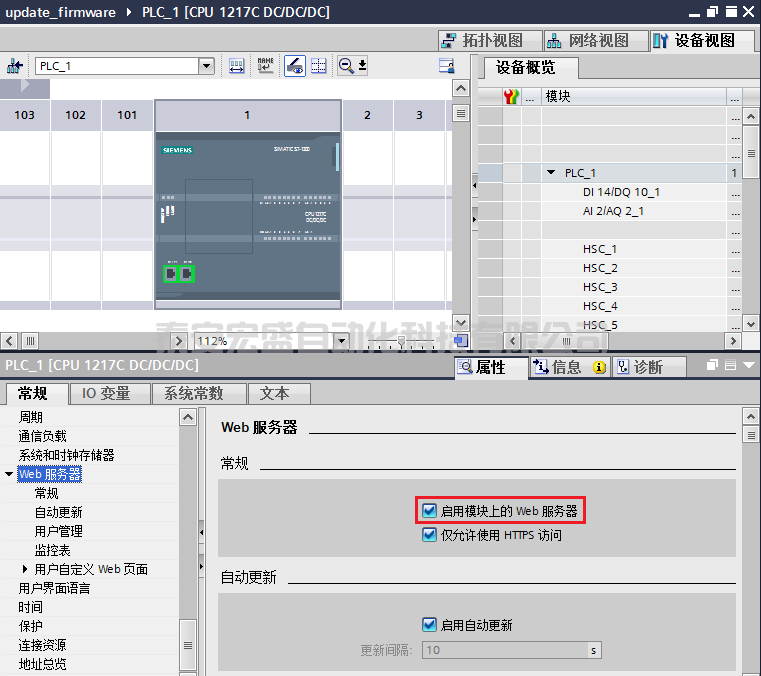Open the PLC_1 device selection dropdown
Viewport: 761px width, 676px height.
(x=207, y=66)
